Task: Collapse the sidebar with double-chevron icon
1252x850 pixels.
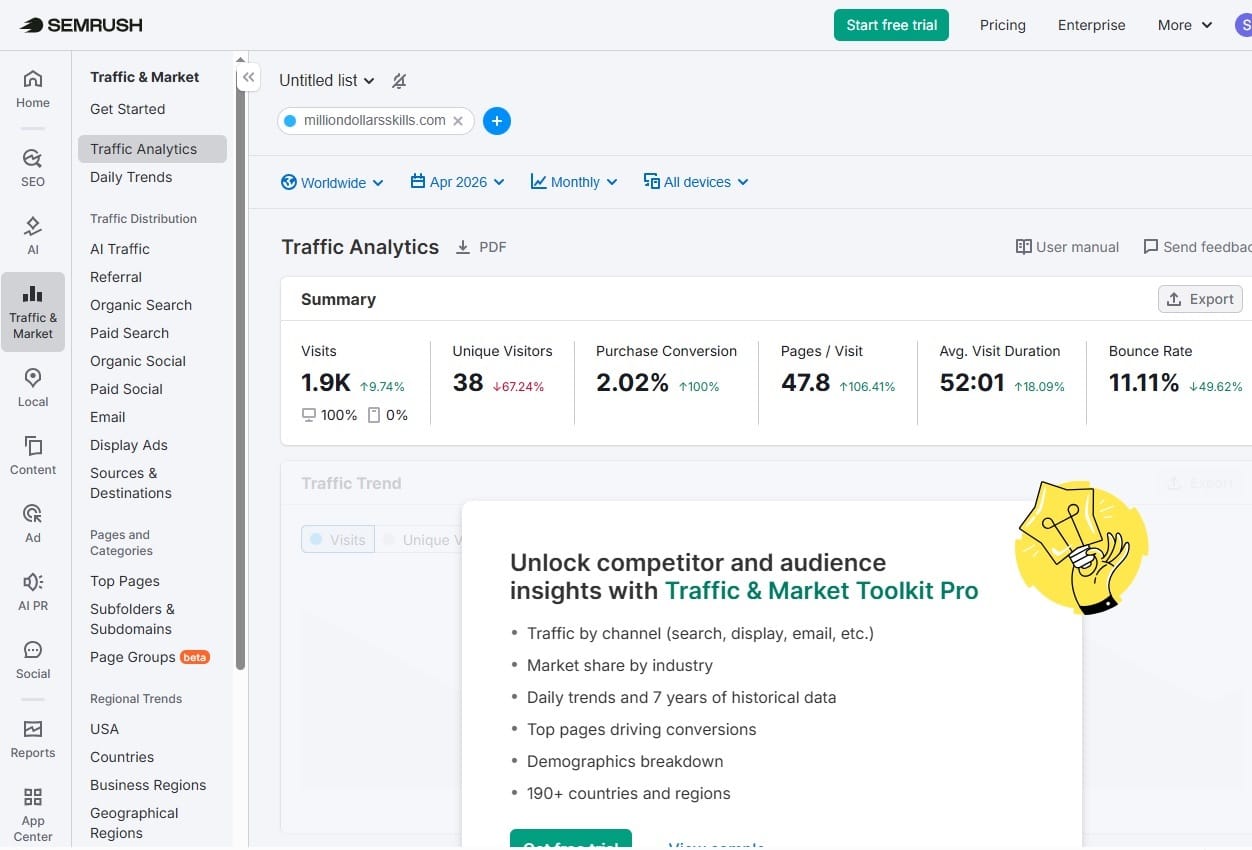Action: 248,77
